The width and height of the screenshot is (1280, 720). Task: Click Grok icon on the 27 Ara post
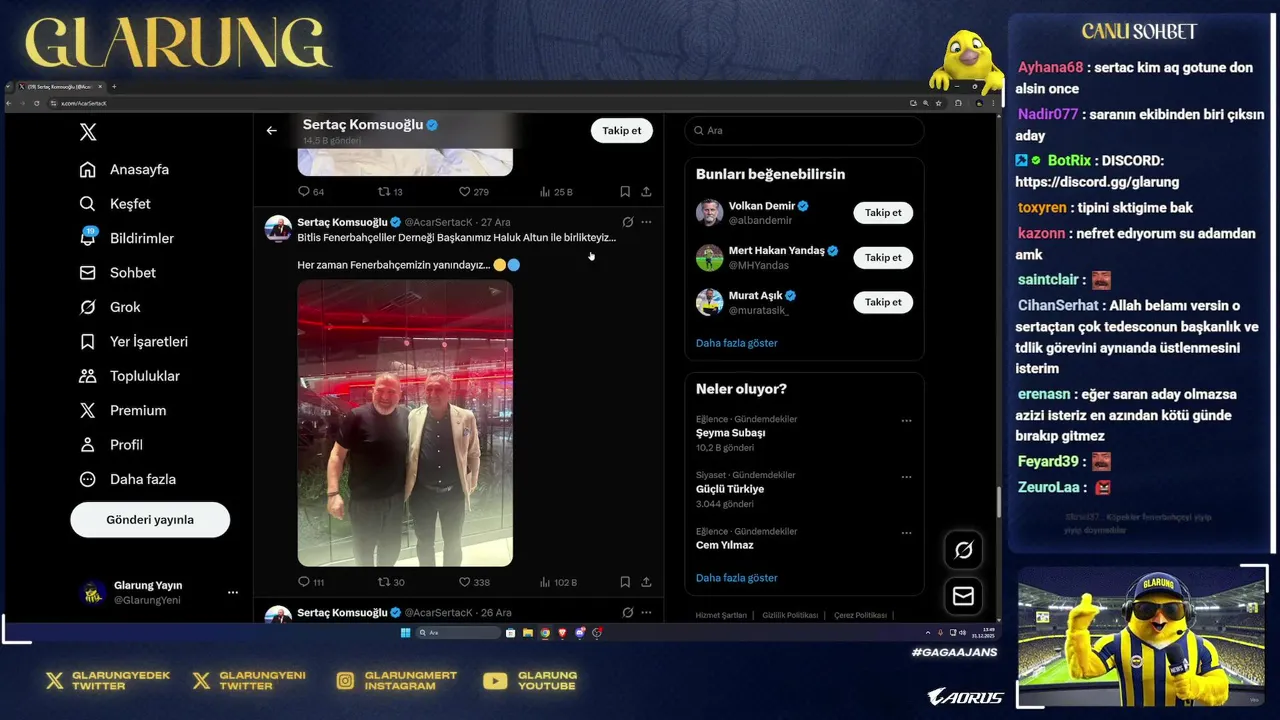(x=627, y=222)
